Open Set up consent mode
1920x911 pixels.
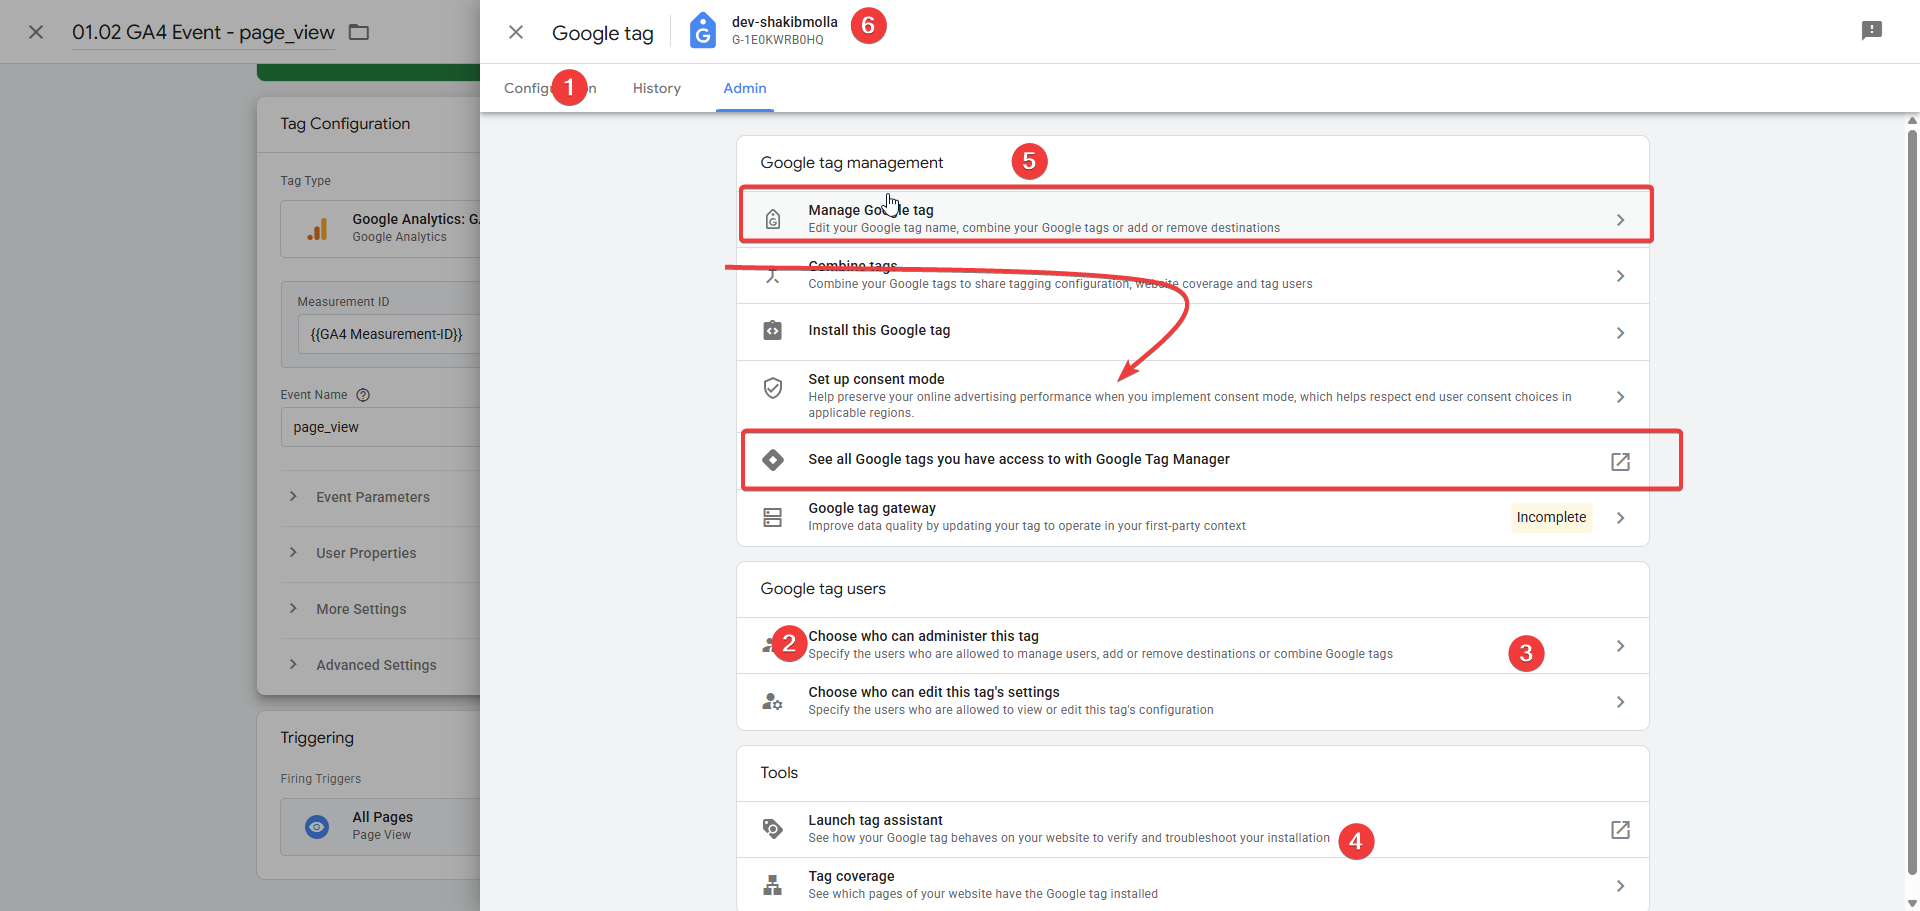[x=1193, y=396]
